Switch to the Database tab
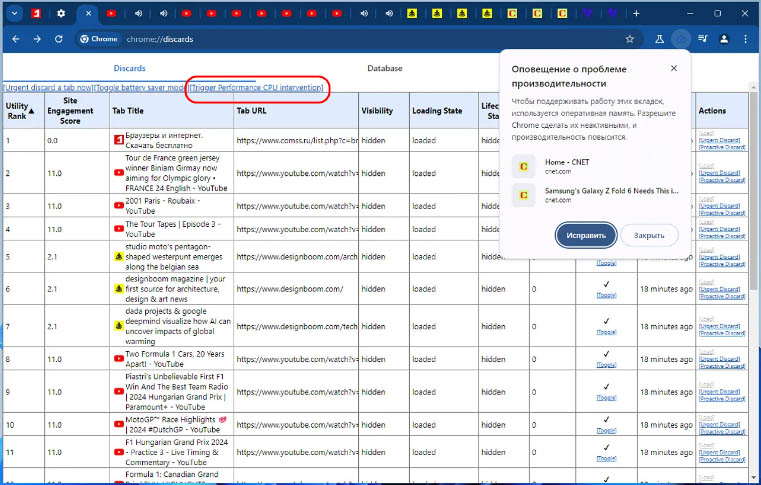The height and width of the screenshot is (485, 761). coord(384,68)
